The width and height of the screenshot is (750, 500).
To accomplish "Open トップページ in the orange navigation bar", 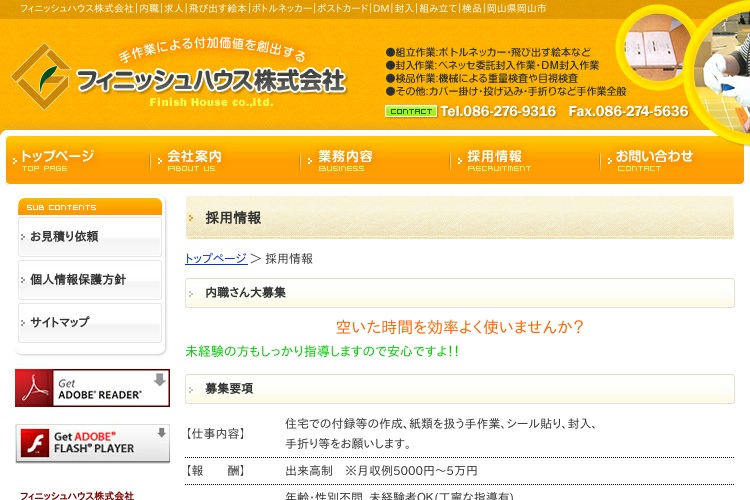I will coord(58,160).
